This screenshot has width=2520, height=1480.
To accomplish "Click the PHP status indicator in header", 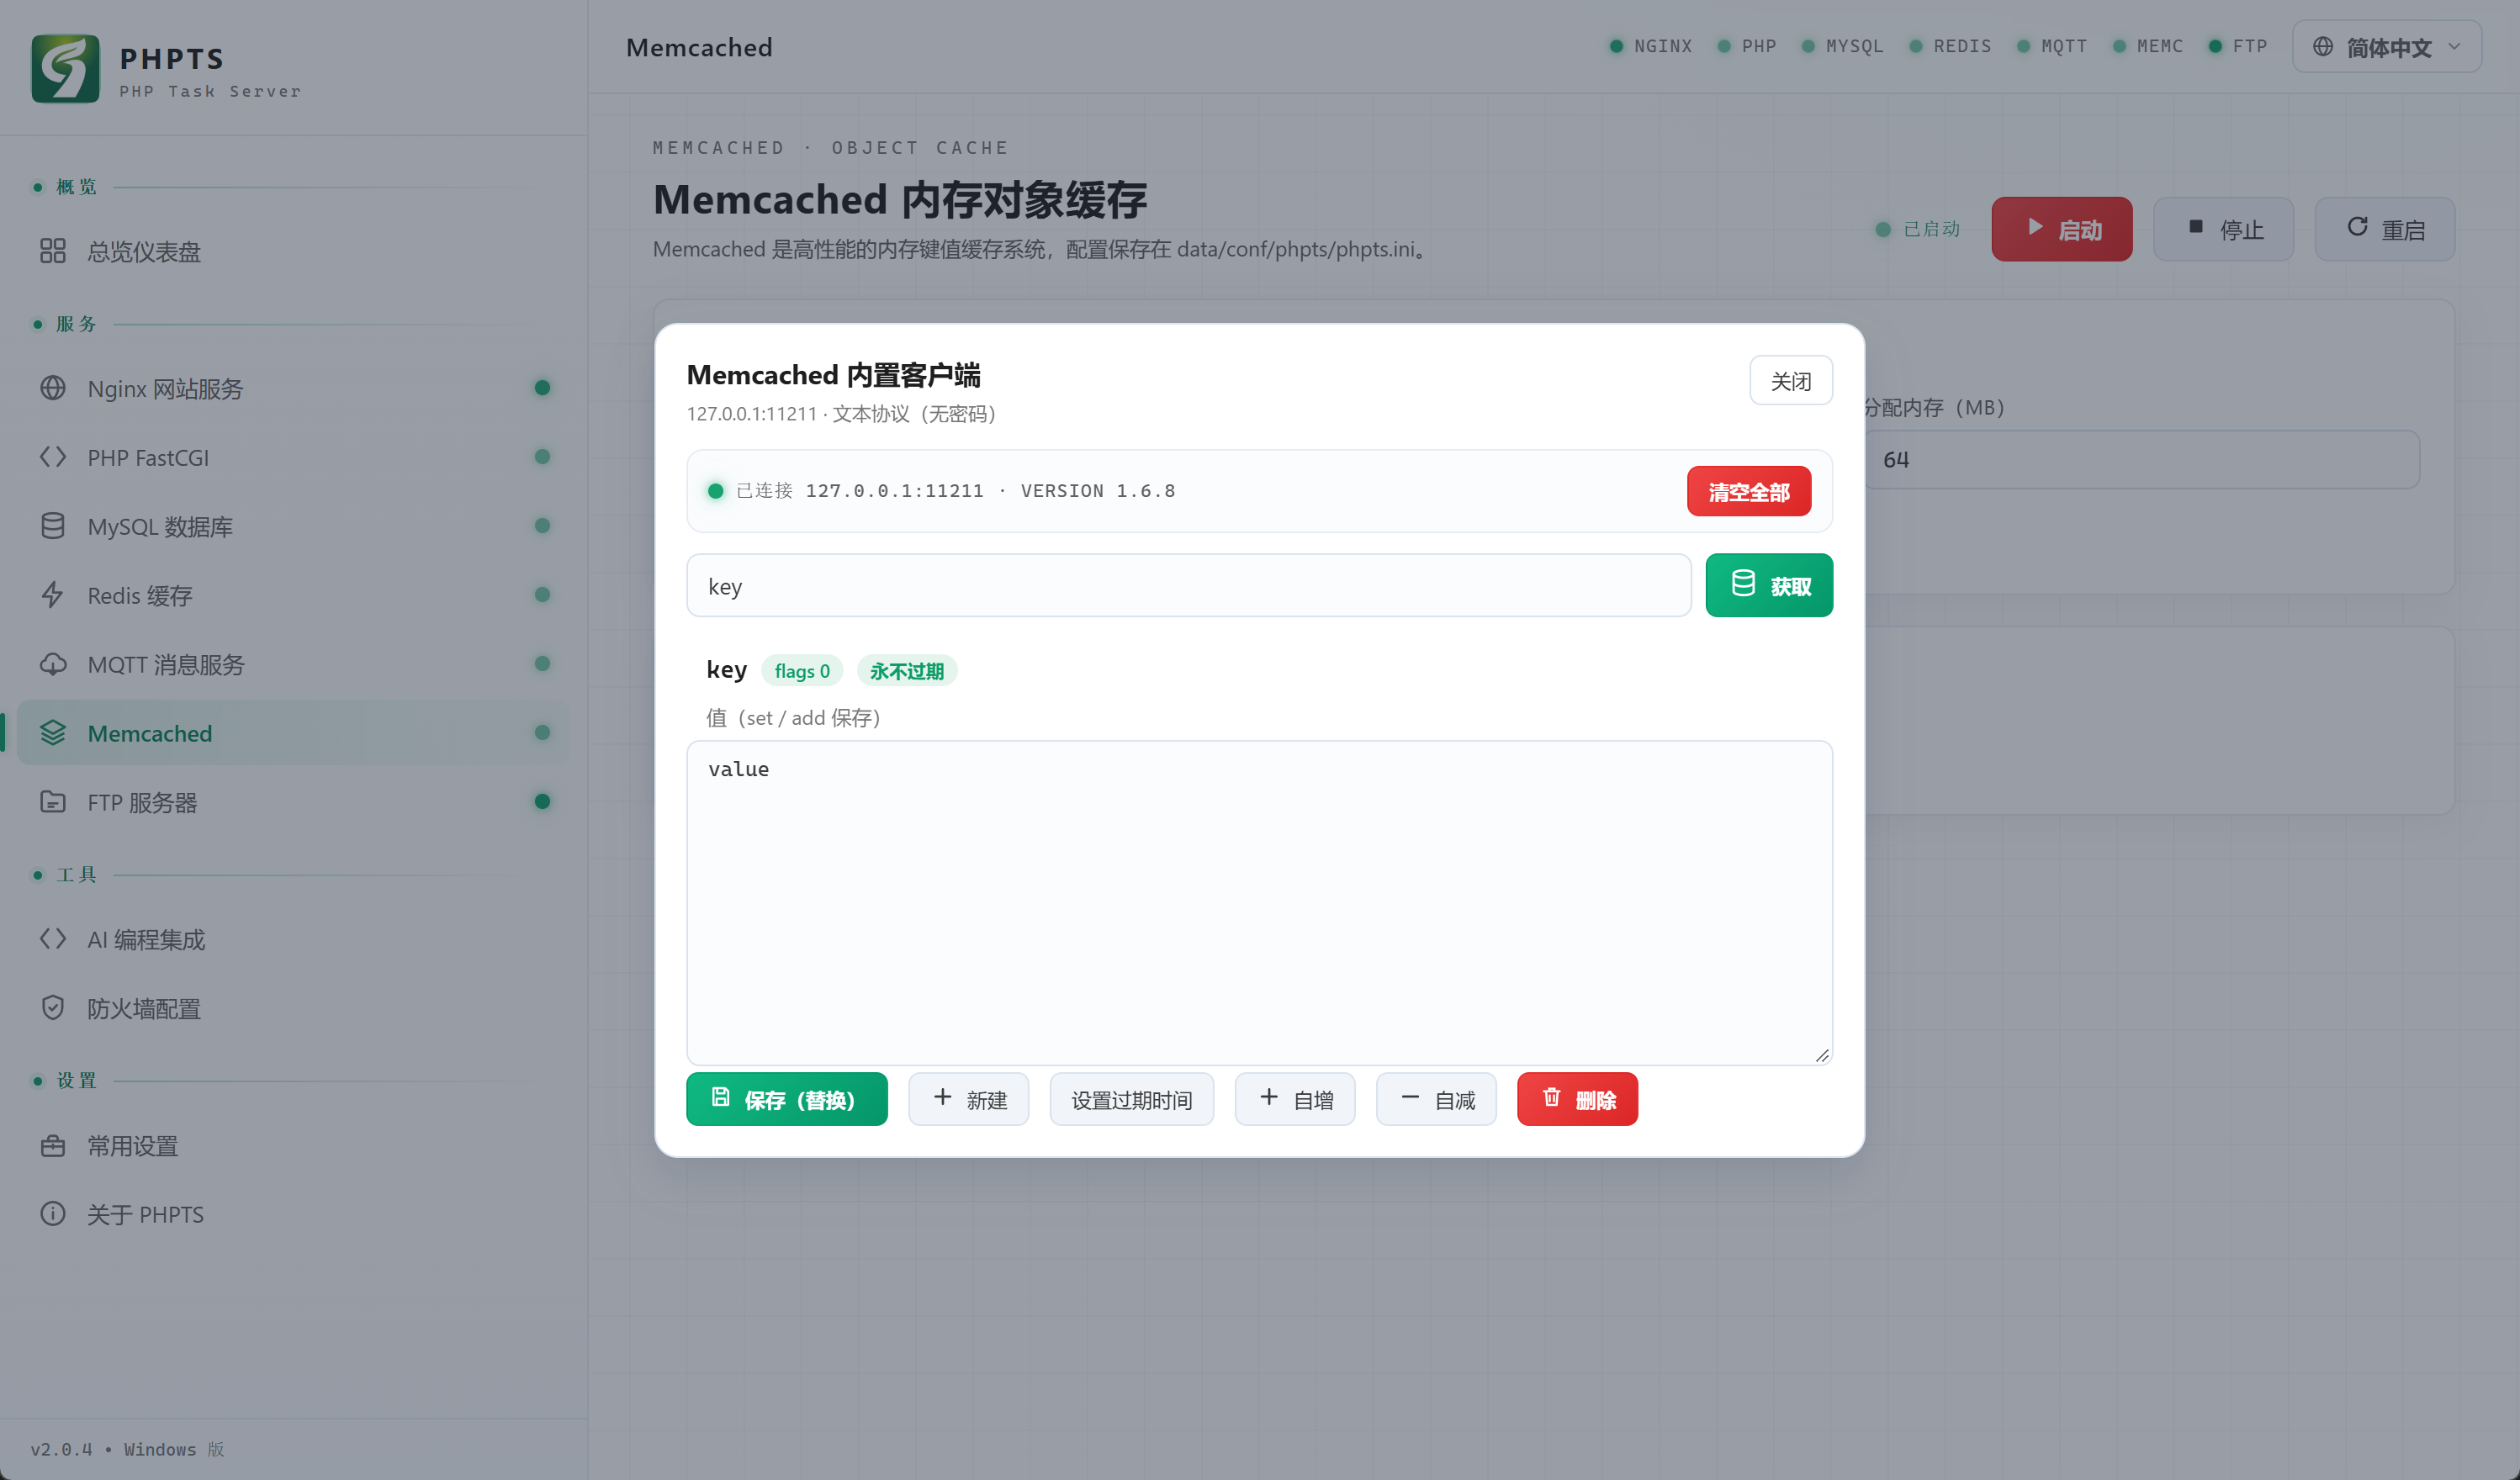I will click(1746, 47).
